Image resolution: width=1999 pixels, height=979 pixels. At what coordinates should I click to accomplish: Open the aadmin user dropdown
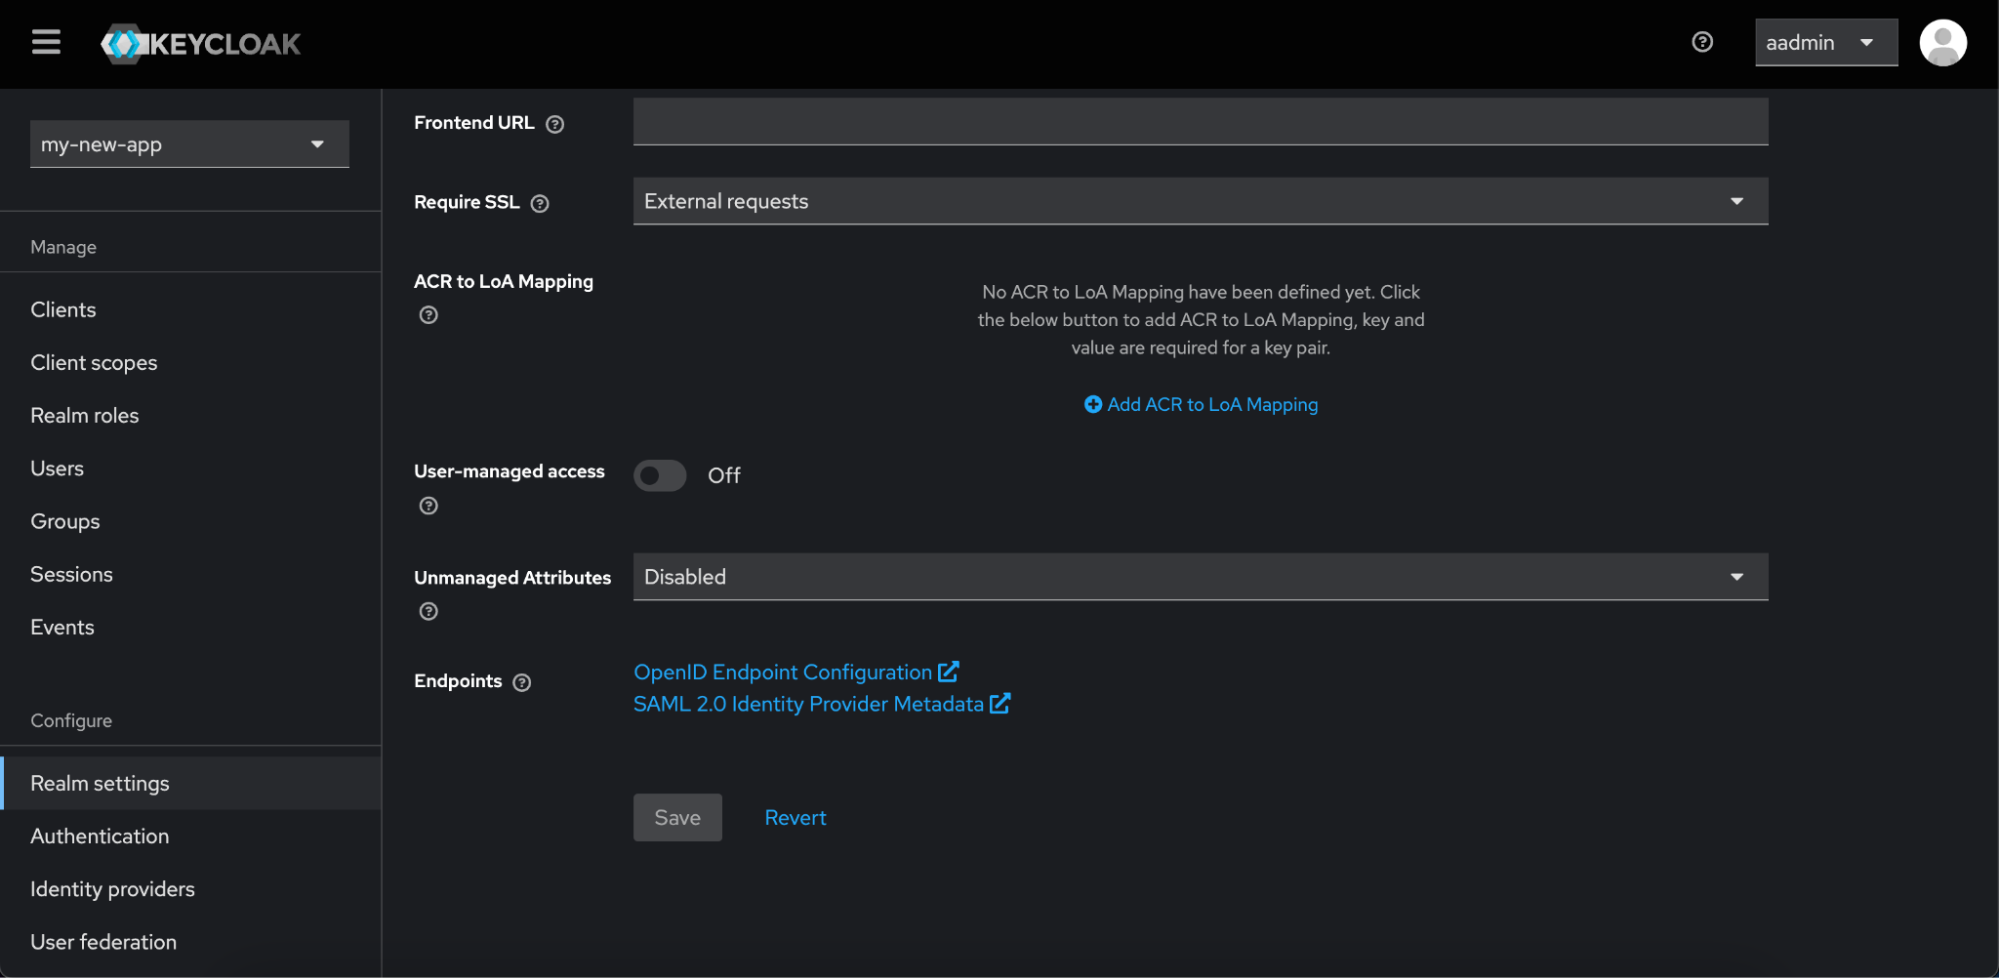tap(1826, 42)
